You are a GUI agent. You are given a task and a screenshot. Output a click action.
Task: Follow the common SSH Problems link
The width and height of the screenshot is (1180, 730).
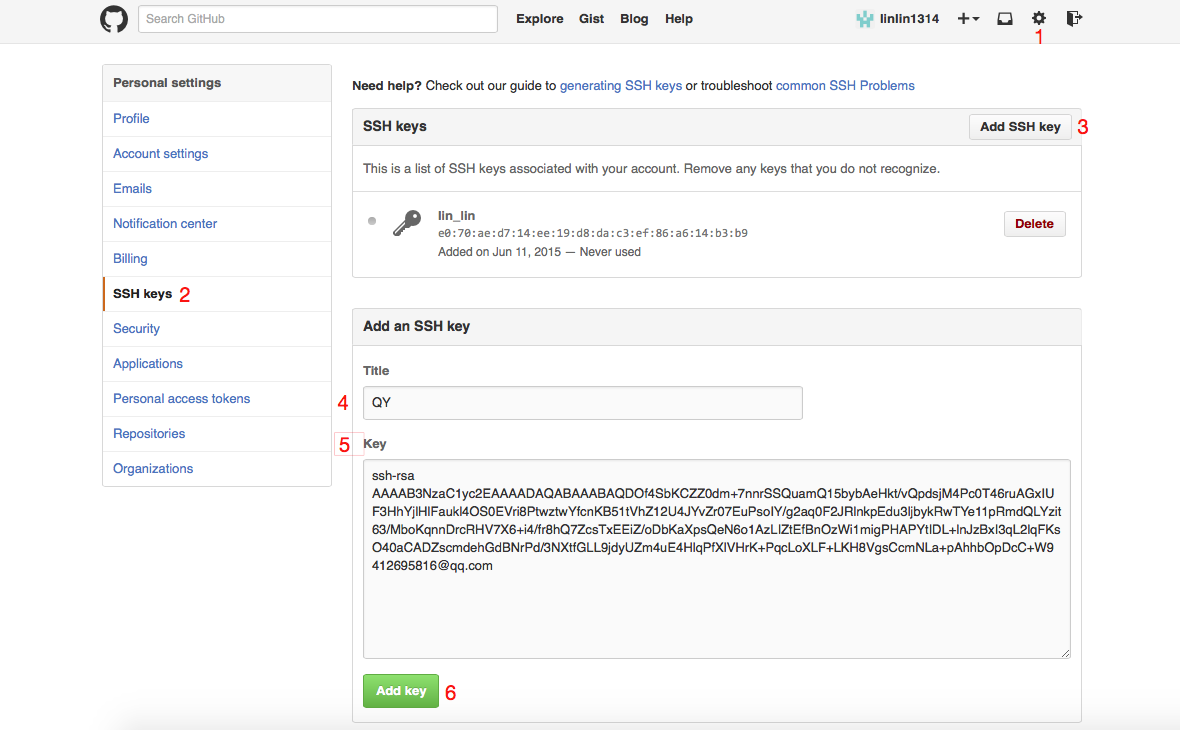(845, 86)
